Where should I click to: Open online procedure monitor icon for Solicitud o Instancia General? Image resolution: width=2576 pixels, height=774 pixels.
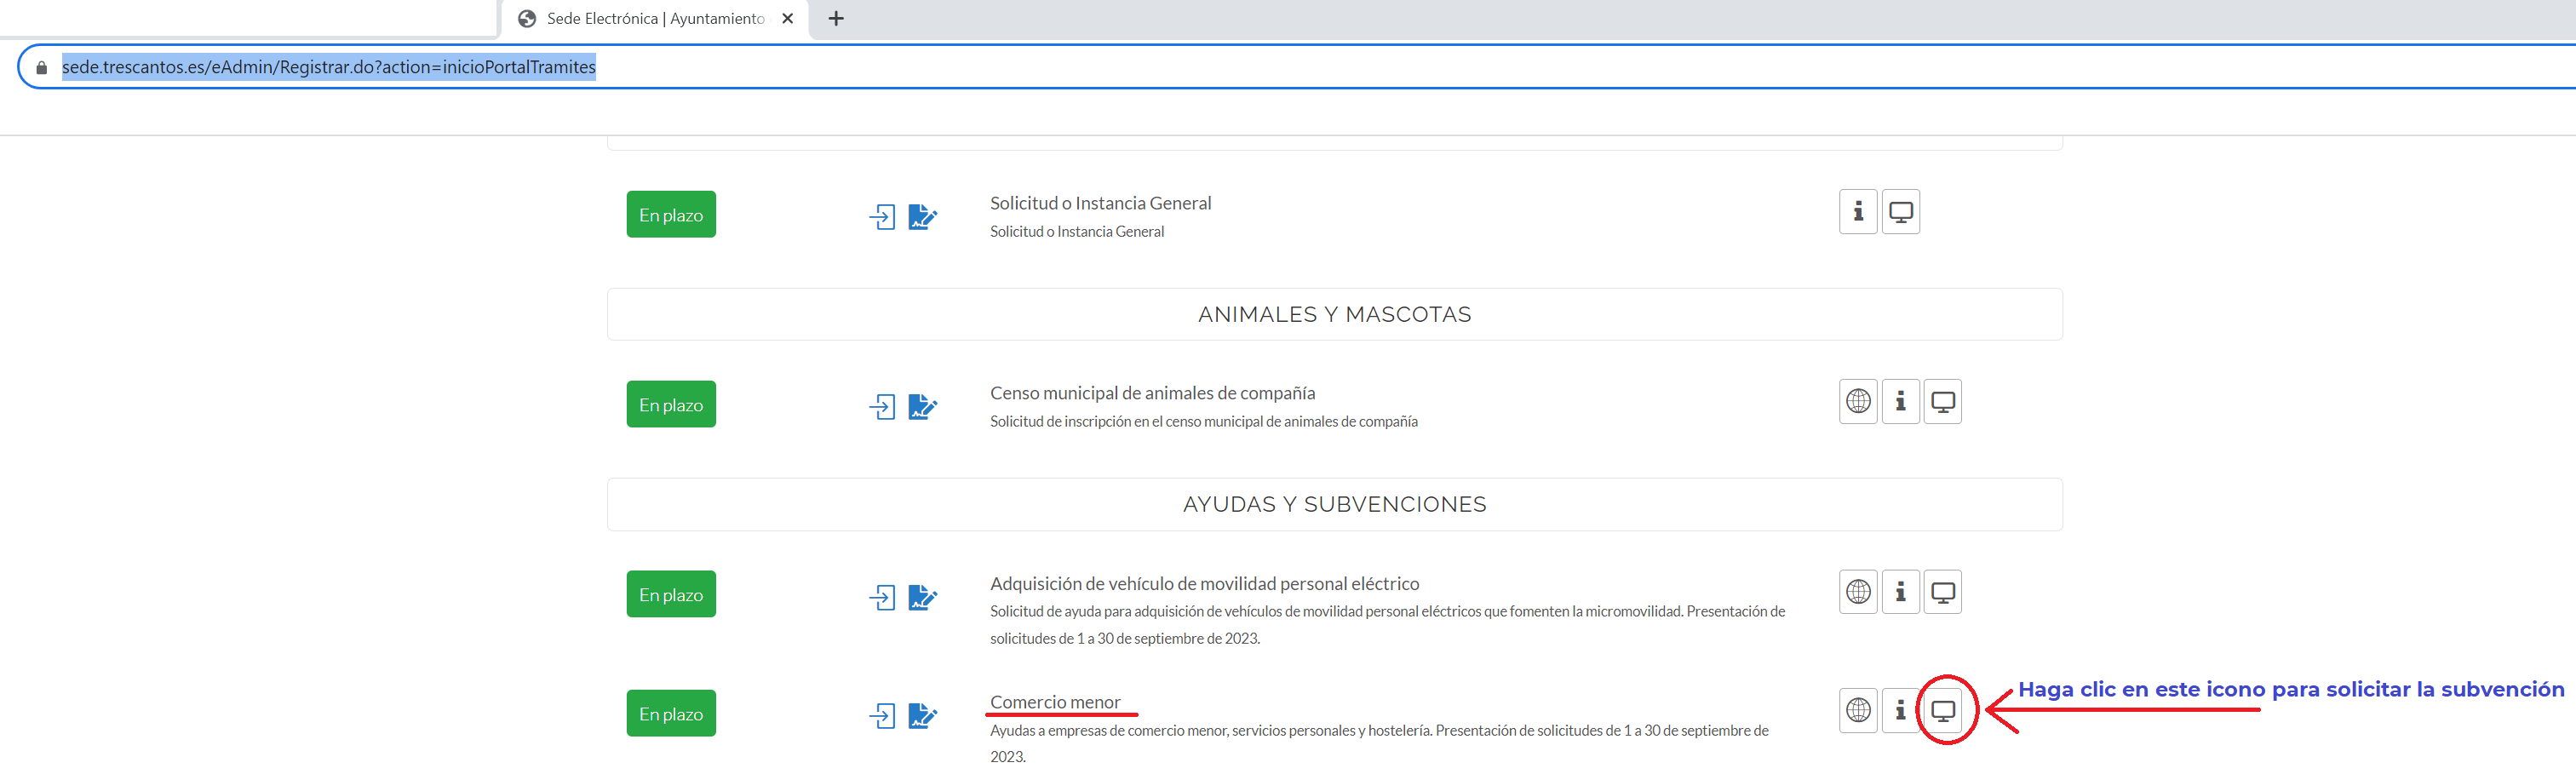coord(1900,212)
